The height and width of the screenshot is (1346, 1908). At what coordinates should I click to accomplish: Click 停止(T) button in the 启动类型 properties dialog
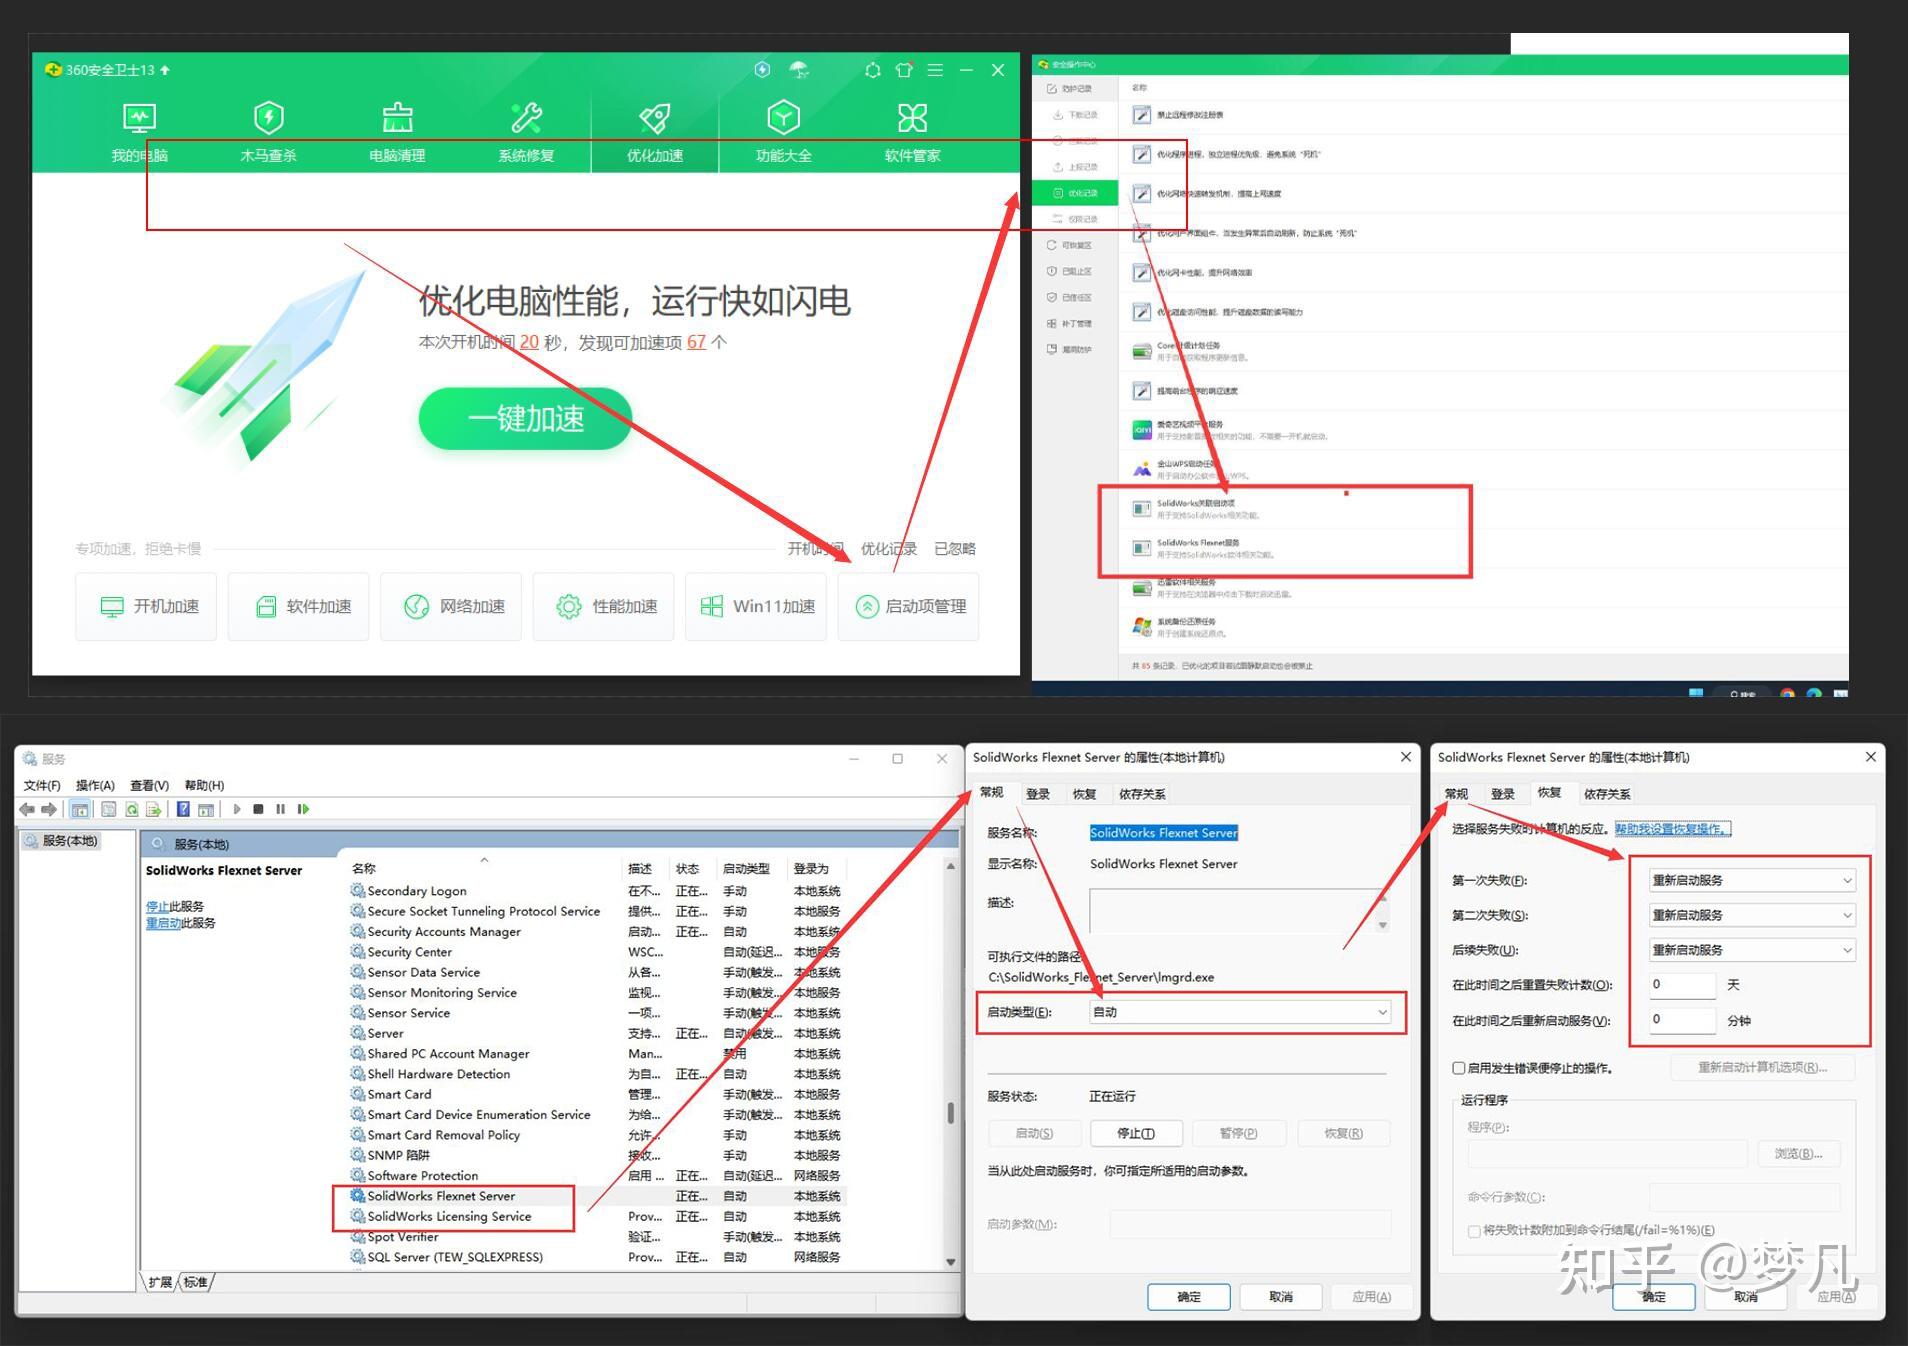1136,1133
